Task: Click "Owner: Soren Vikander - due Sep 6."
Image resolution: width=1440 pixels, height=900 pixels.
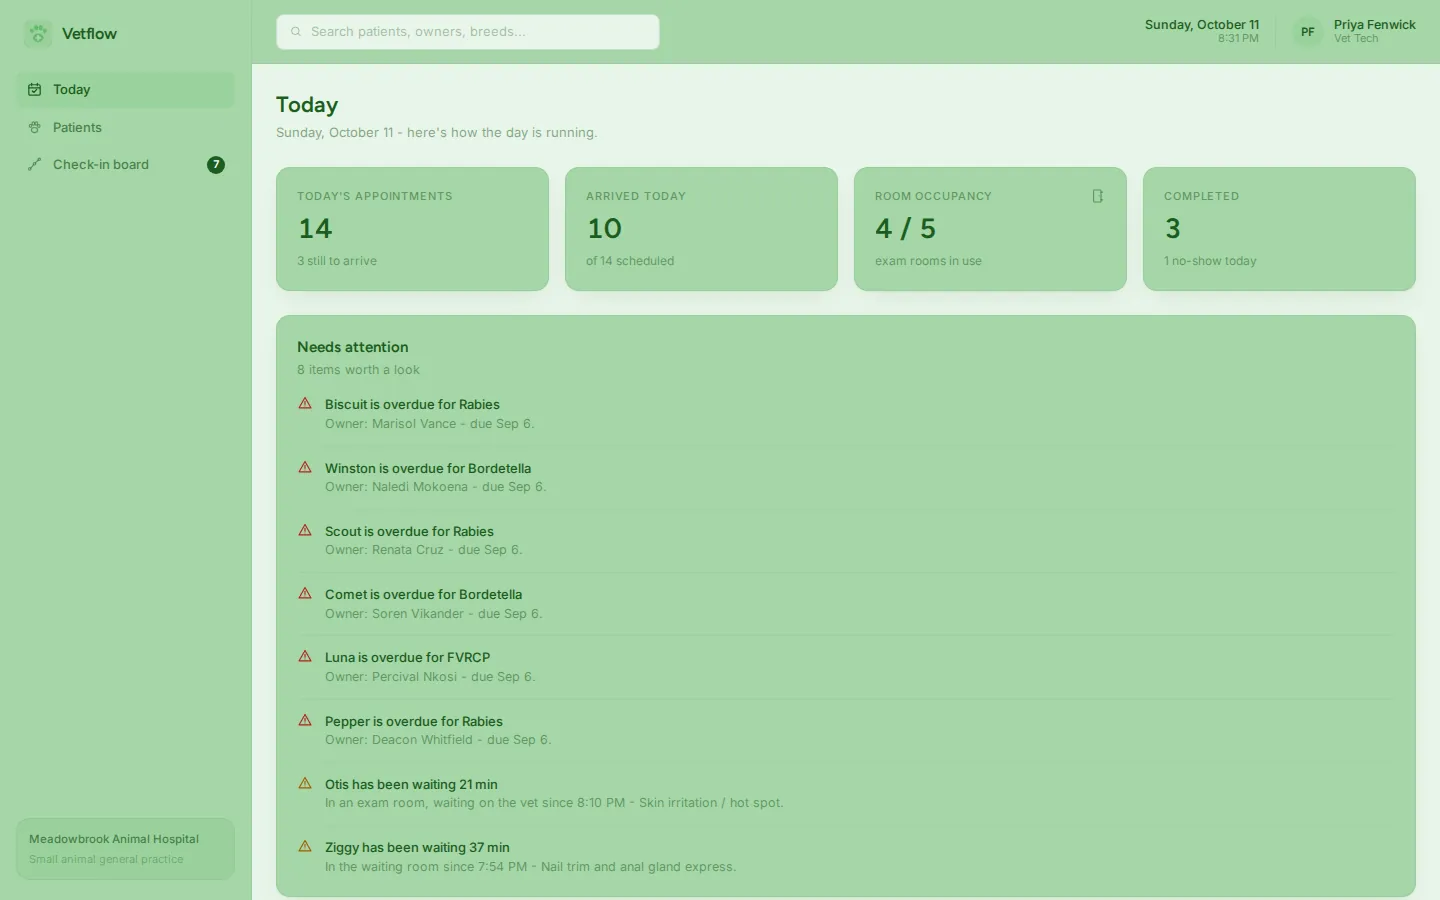Action: 434,614
